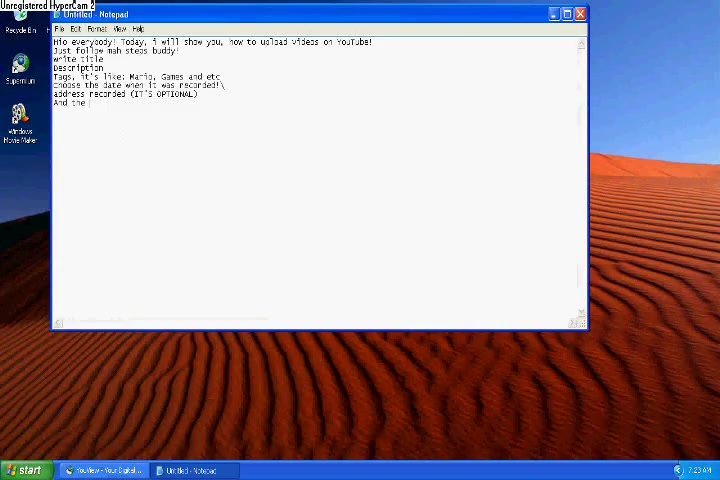
Task: Open the Edit menu in Notepad
Action: click(x=75, y=29)
